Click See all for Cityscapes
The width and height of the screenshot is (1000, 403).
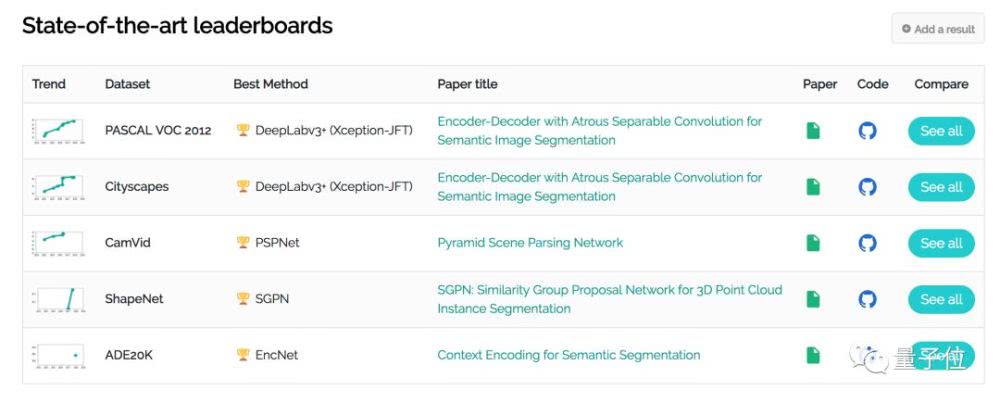point(941,187)
